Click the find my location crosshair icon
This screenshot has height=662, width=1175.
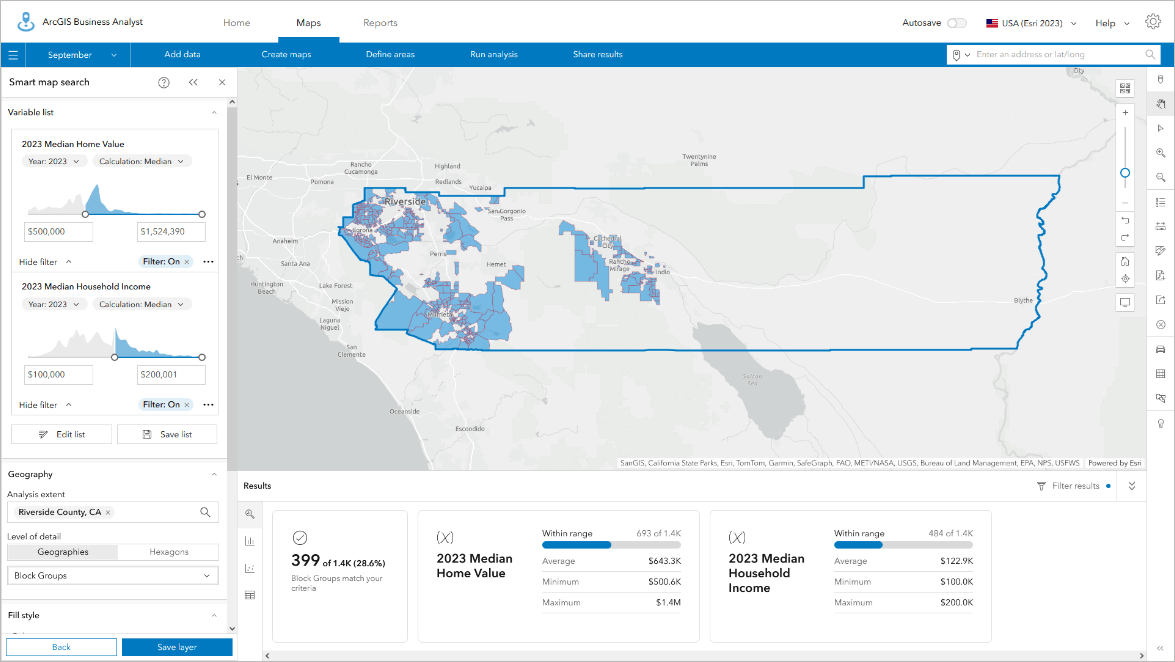[x=1124, y=280]
